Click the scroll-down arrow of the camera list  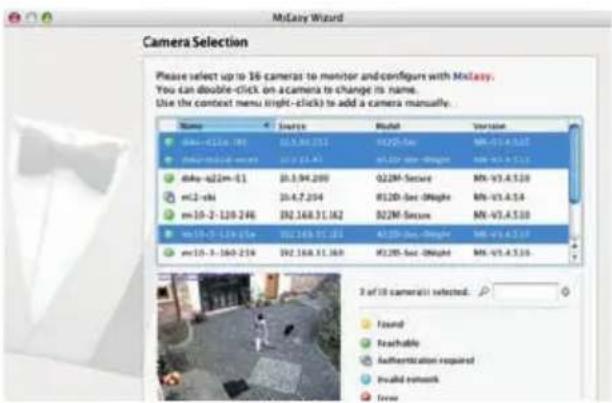coord(574,257)
